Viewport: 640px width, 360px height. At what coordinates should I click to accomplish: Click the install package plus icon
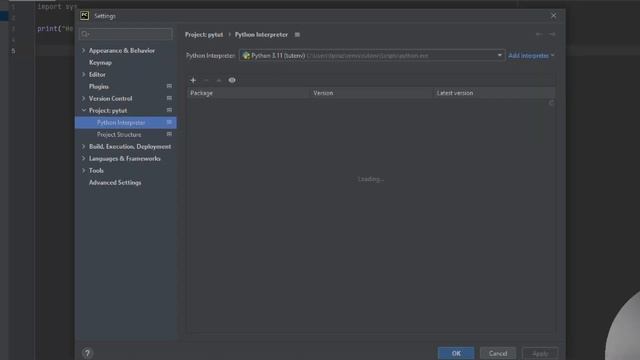point(193,80)
